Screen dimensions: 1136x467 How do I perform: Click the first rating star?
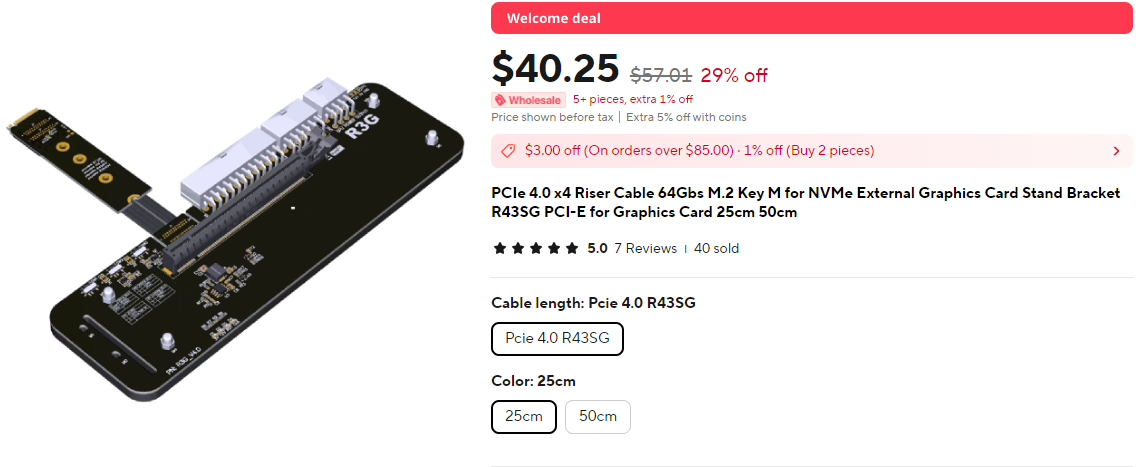(x=499, y=248)
